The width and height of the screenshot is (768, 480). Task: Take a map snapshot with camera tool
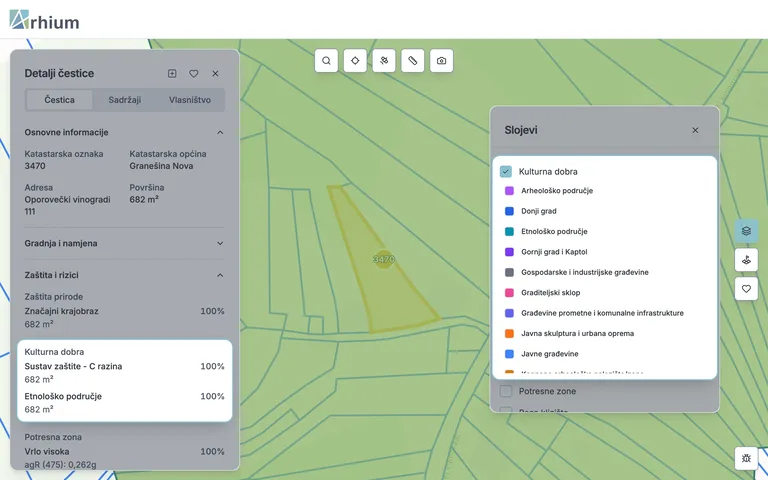(442, 61)
